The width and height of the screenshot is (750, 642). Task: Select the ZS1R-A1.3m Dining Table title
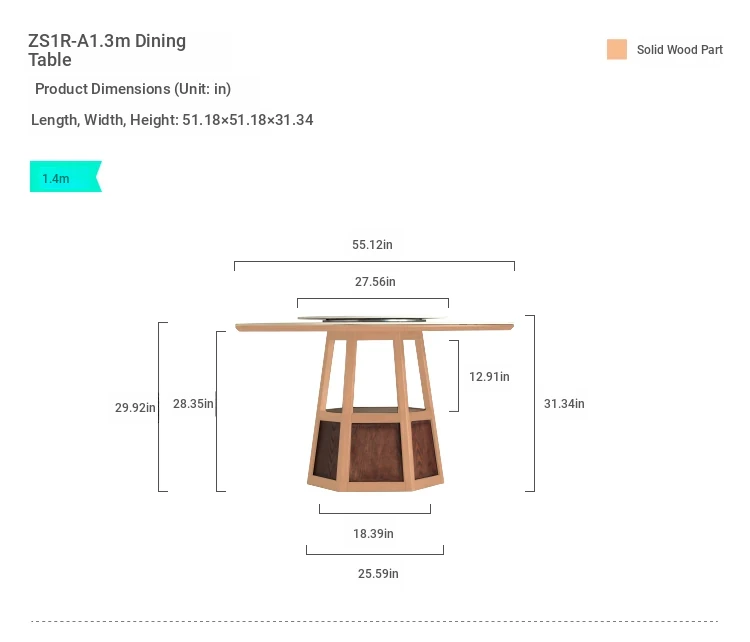(107, 50)
